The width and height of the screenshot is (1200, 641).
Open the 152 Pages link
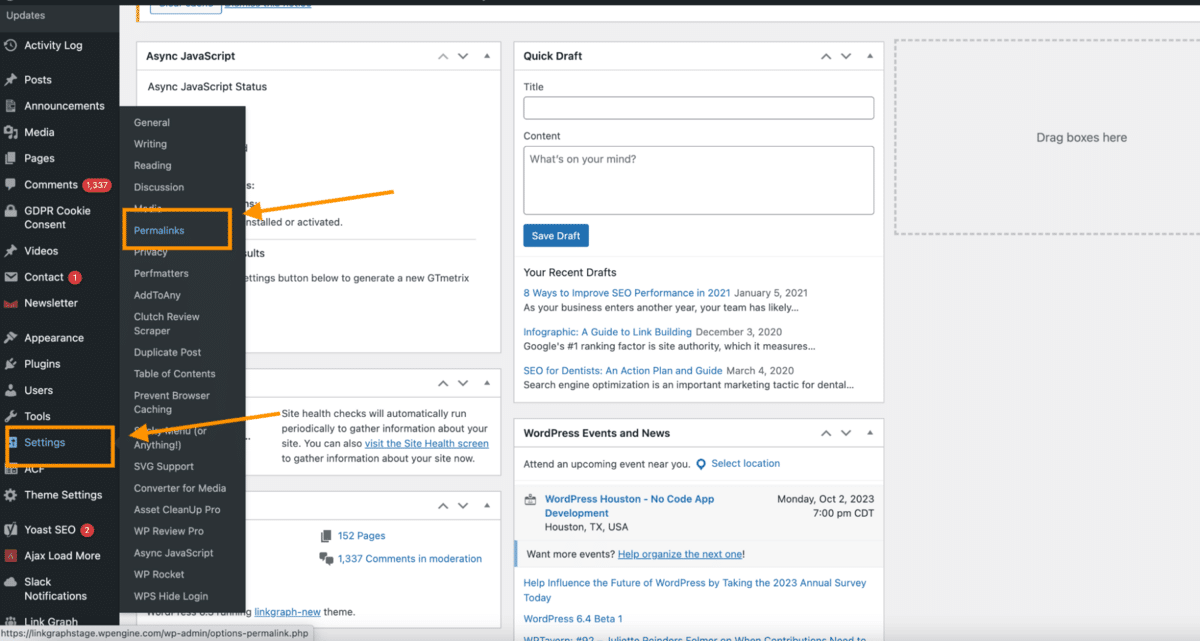361,536
